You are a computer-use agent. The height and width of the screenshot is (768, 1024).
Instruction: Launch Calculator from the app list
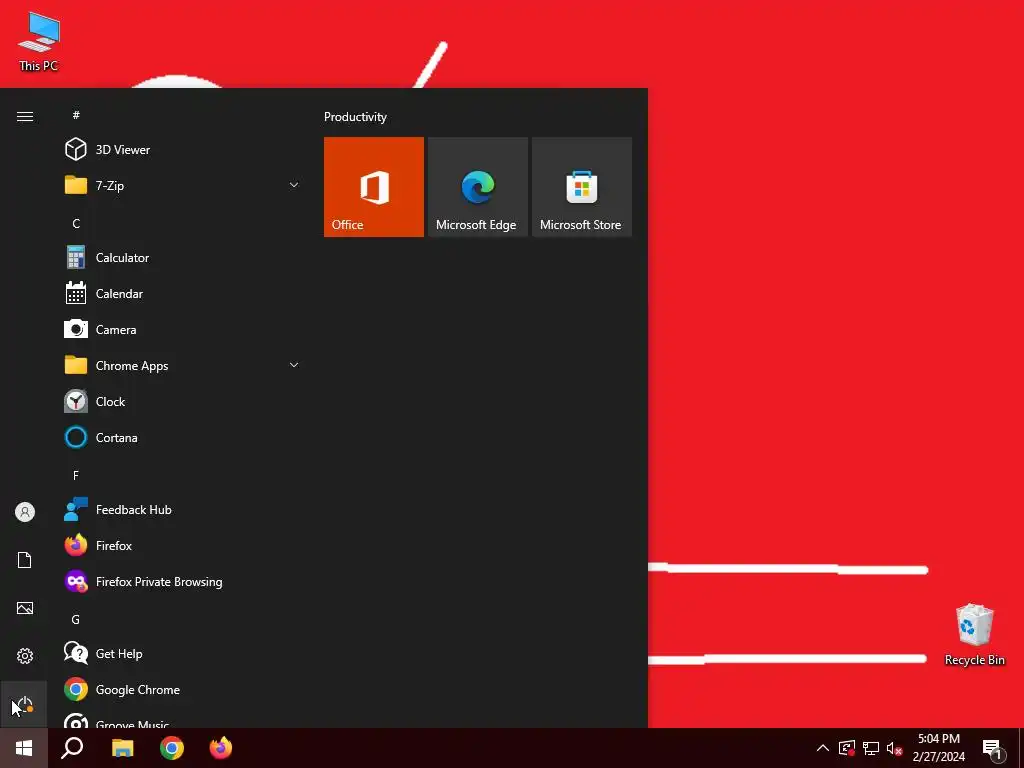coord(183,258)
